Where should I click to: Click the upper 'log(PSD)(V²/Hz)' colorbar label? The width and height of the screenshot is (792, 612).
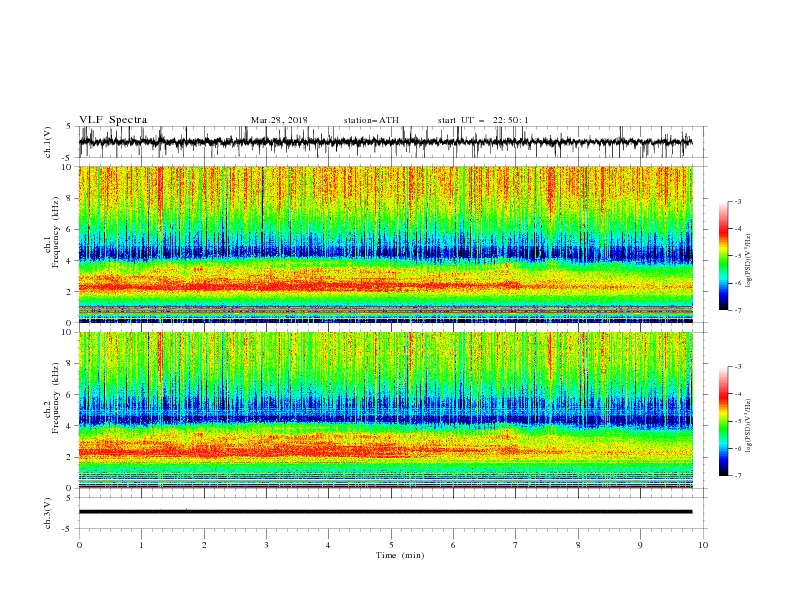point(749,261)
